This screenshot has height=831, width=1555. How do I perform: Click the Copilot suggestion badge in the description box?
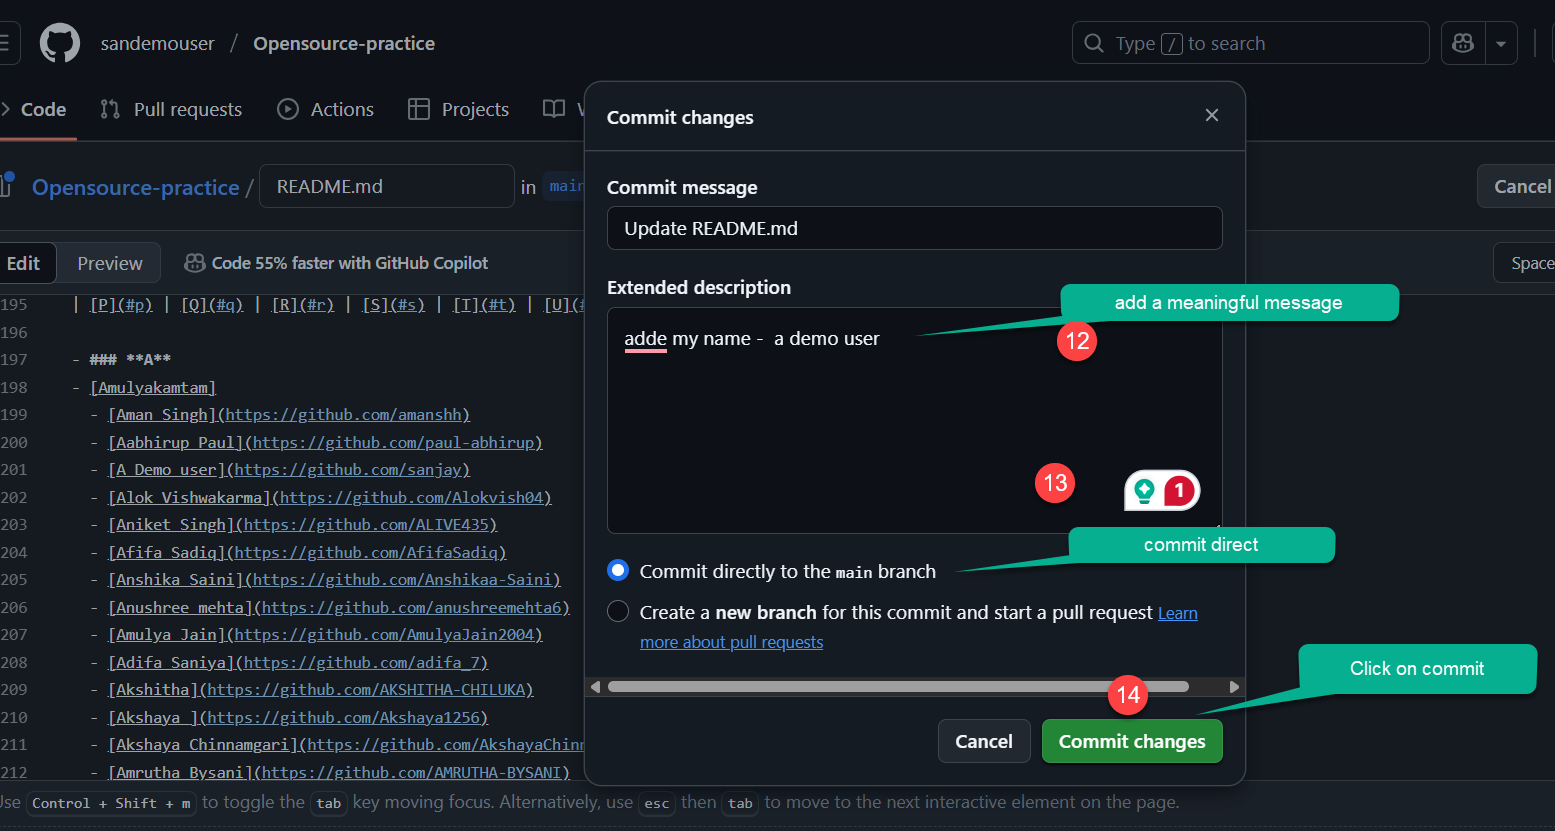(x=1161, y=490)
